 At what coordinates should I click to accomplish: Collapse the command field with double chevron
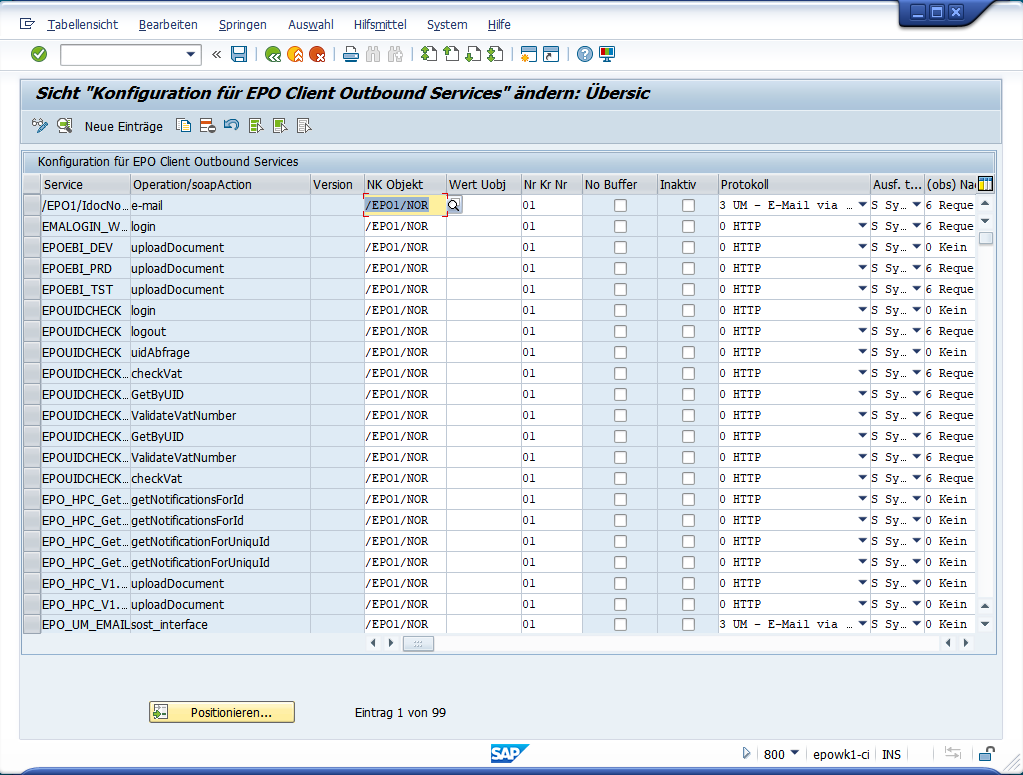point(217,55)
